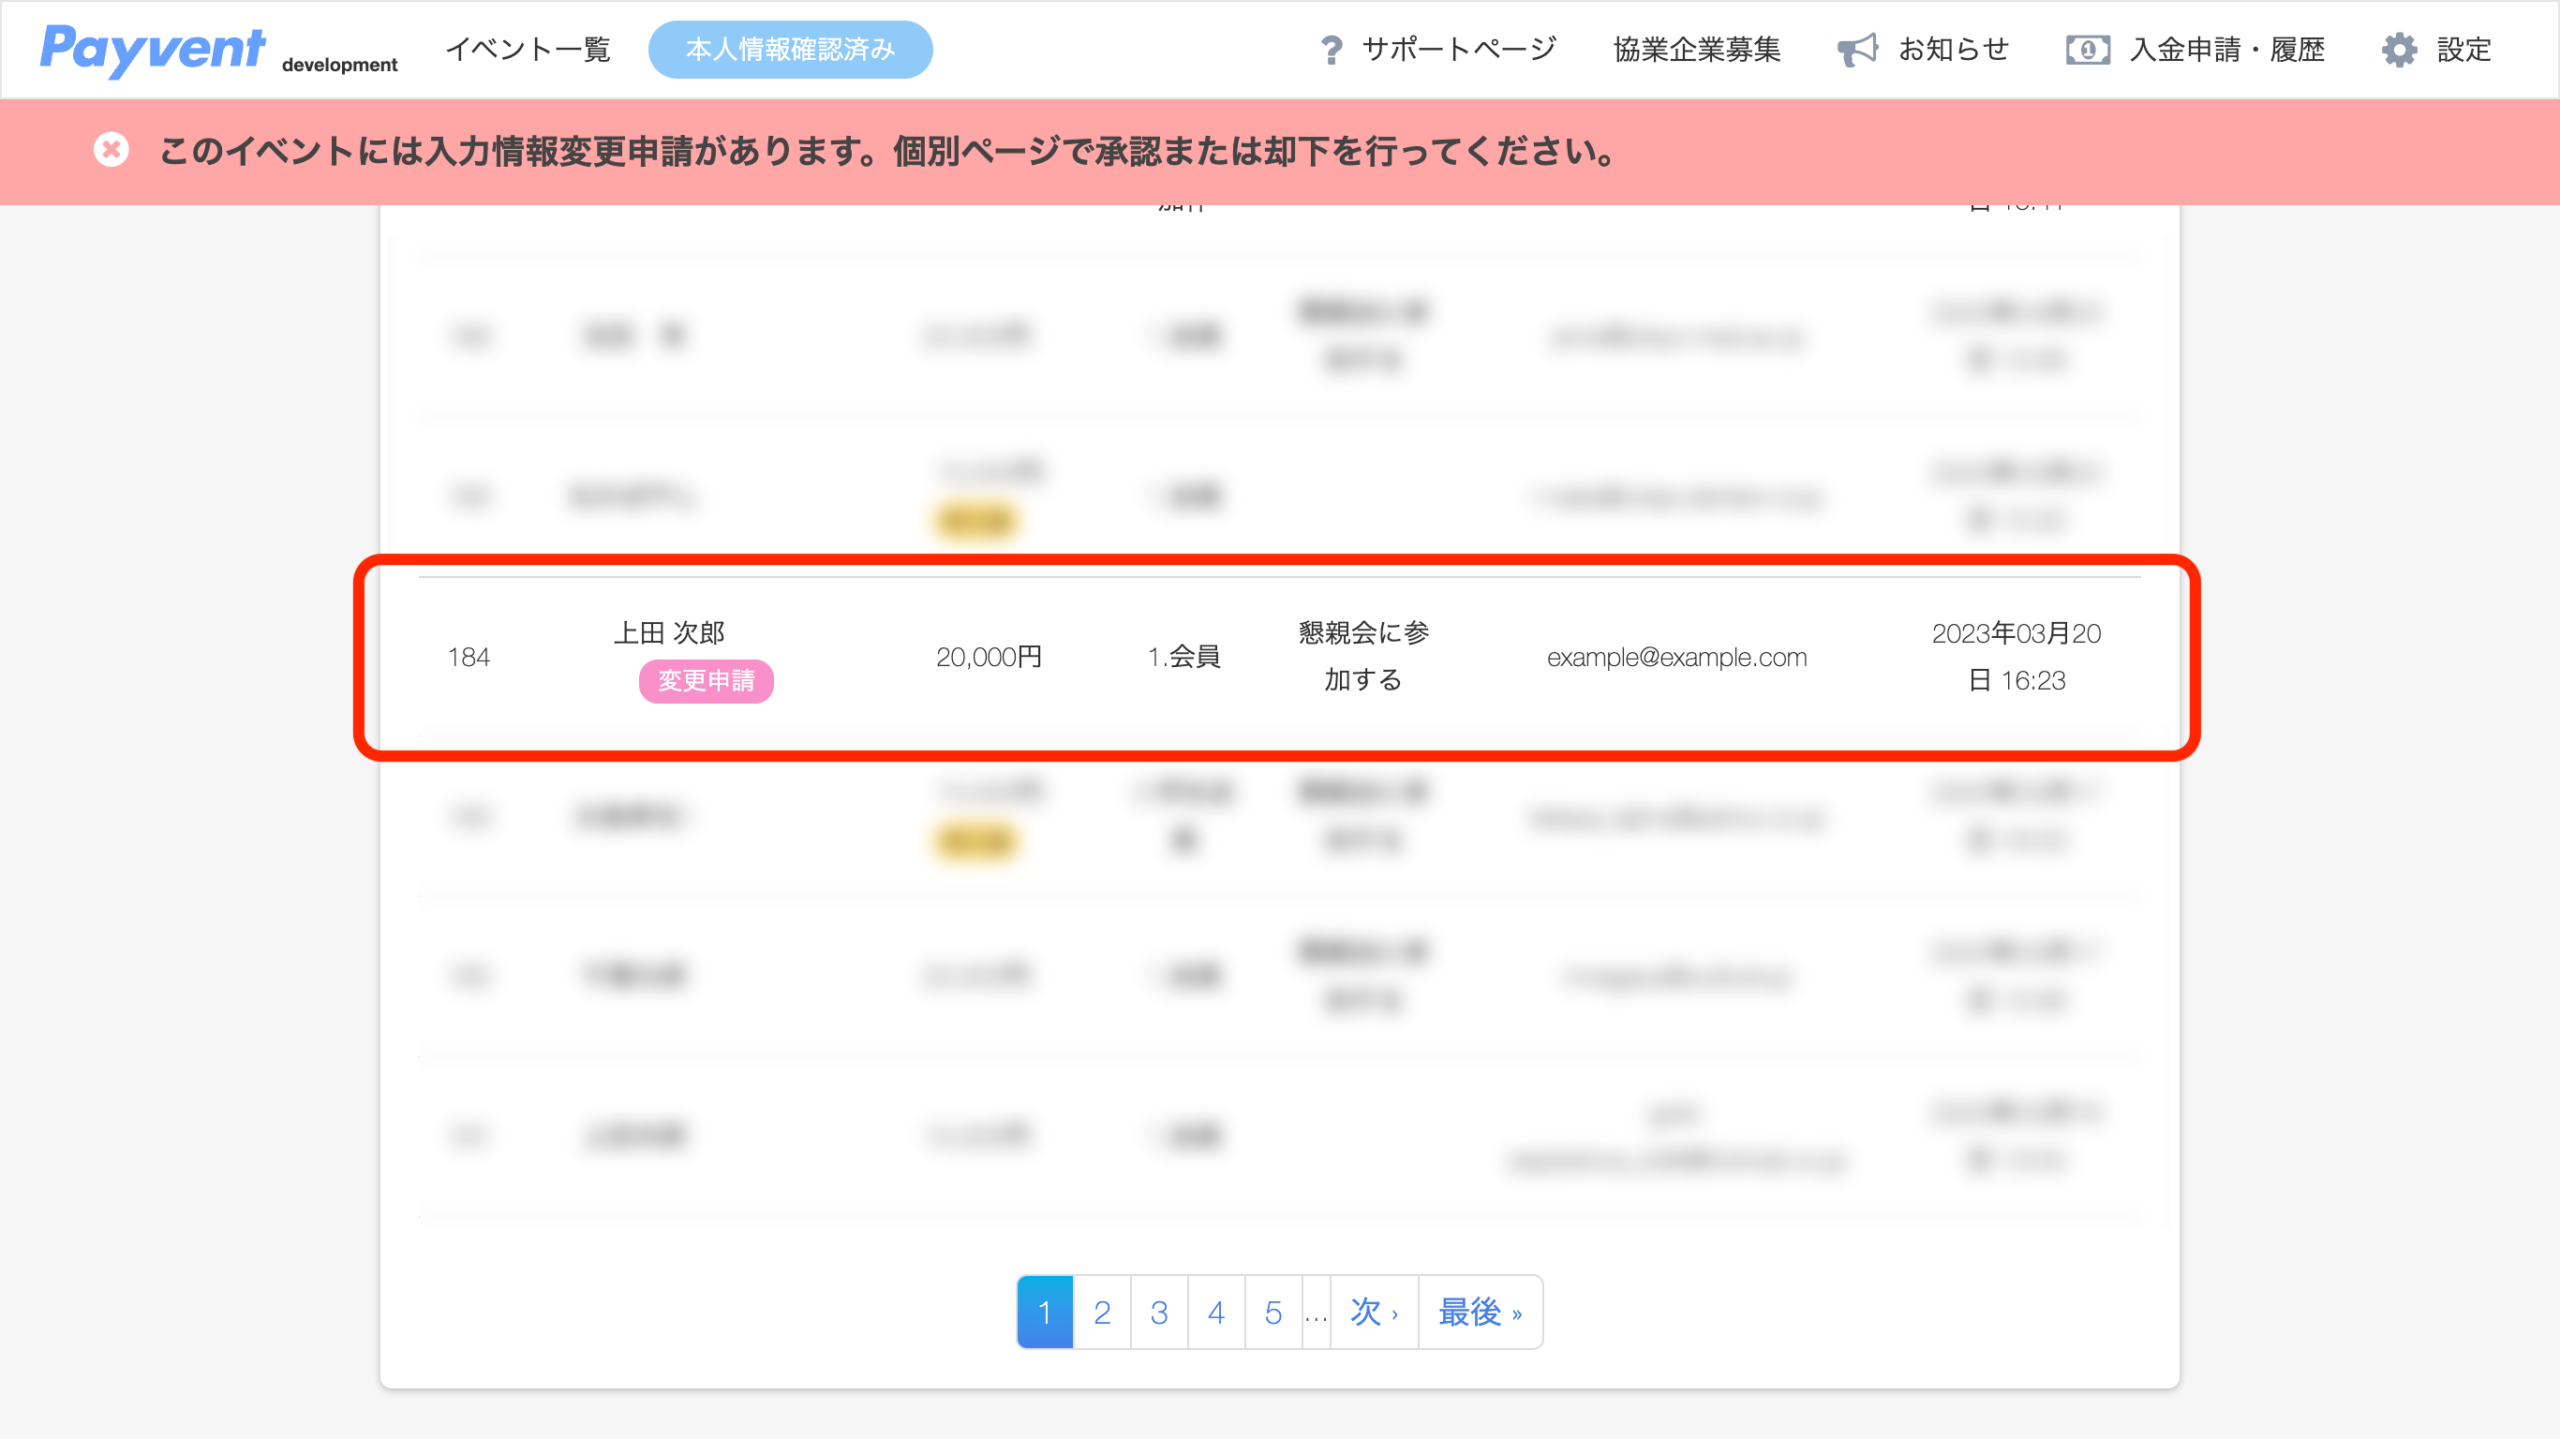Jump to the 最後 last page

coord(1480,1312)
